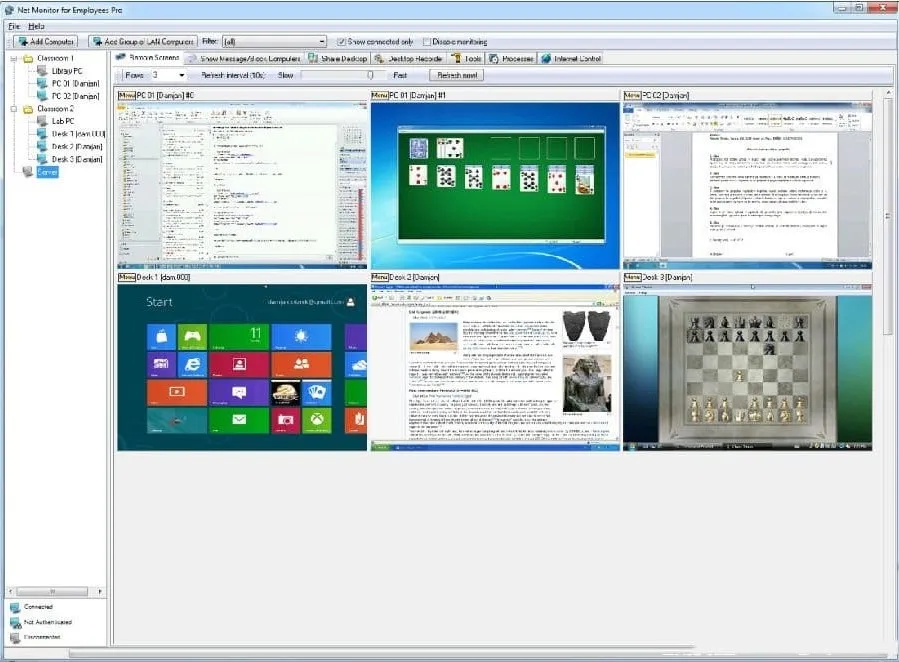Toggle Show connected only checkbox
Image resolution: width=899 pixels, height=662 pixels.
[341, 42]
